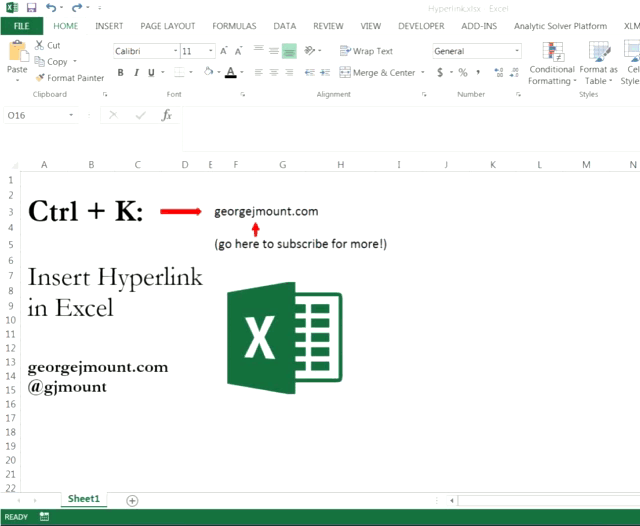Apply Comma Style format
Viewport: 640px width, 526px height.
point(478,73)
